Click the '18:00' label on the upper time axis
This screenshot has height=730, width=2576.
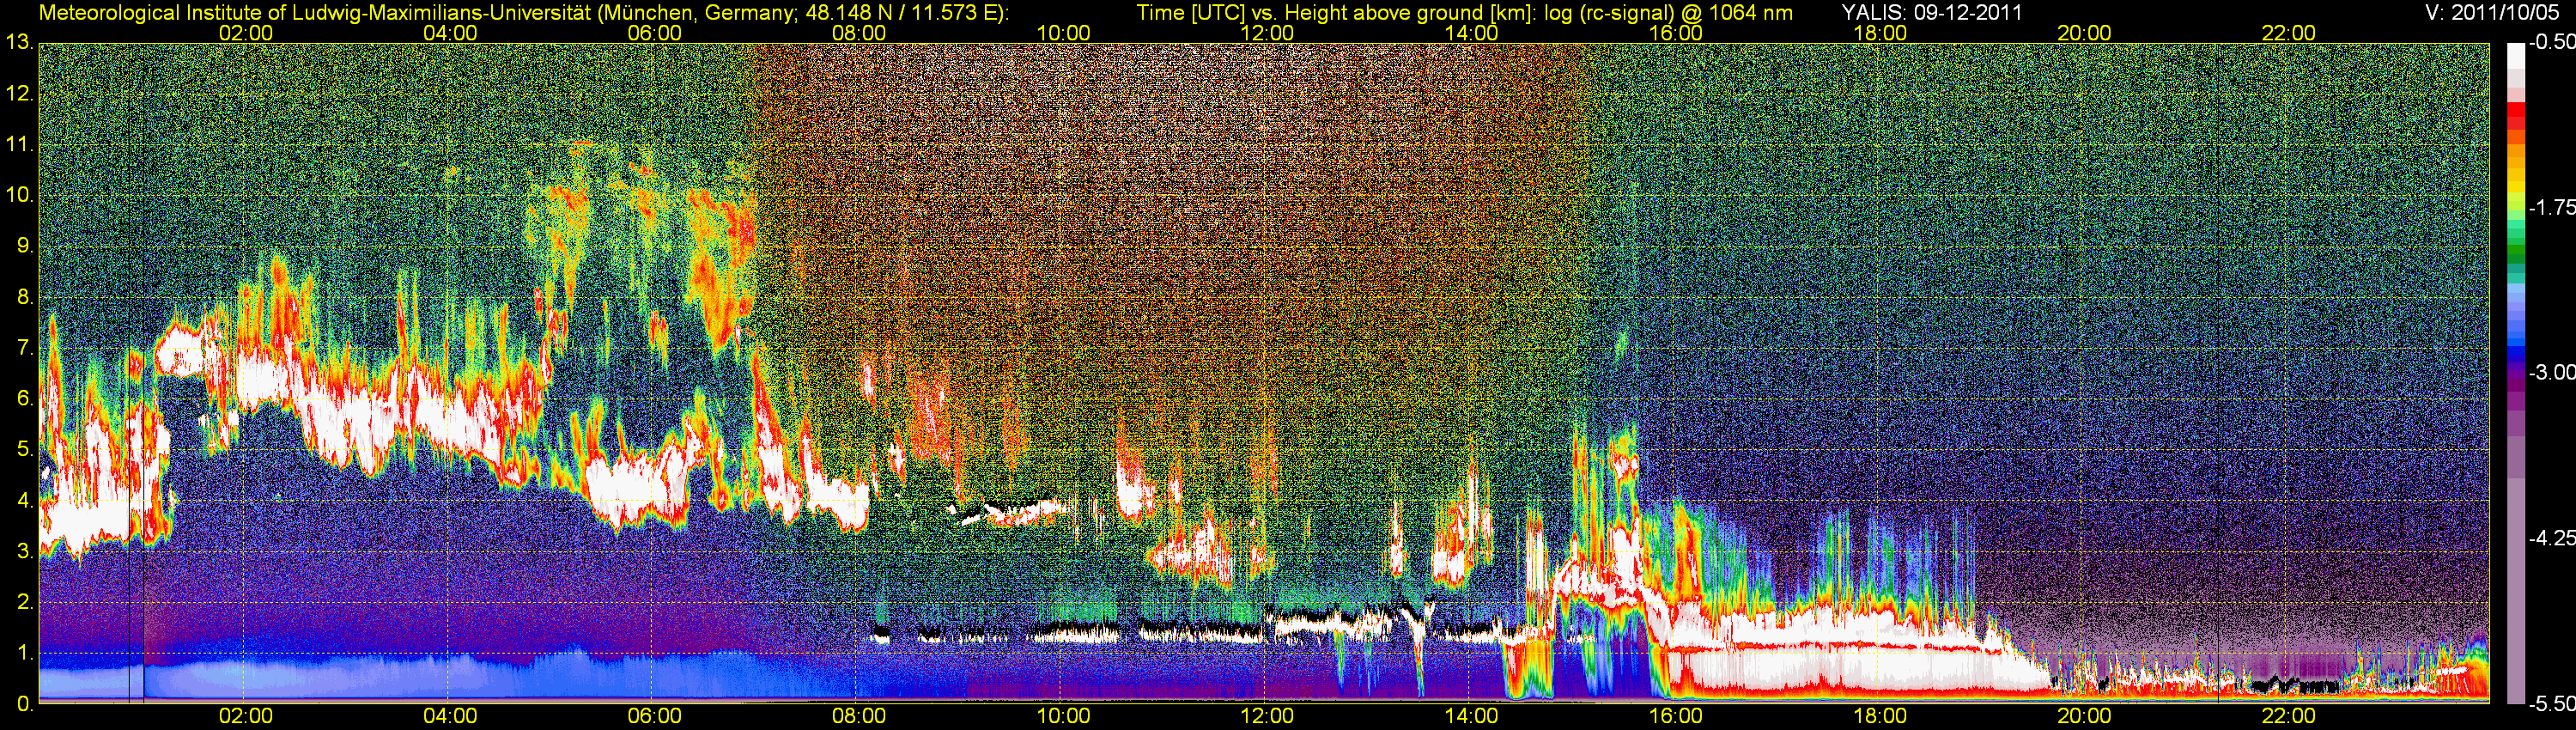pyautogui.click(x=1880, y=33)
